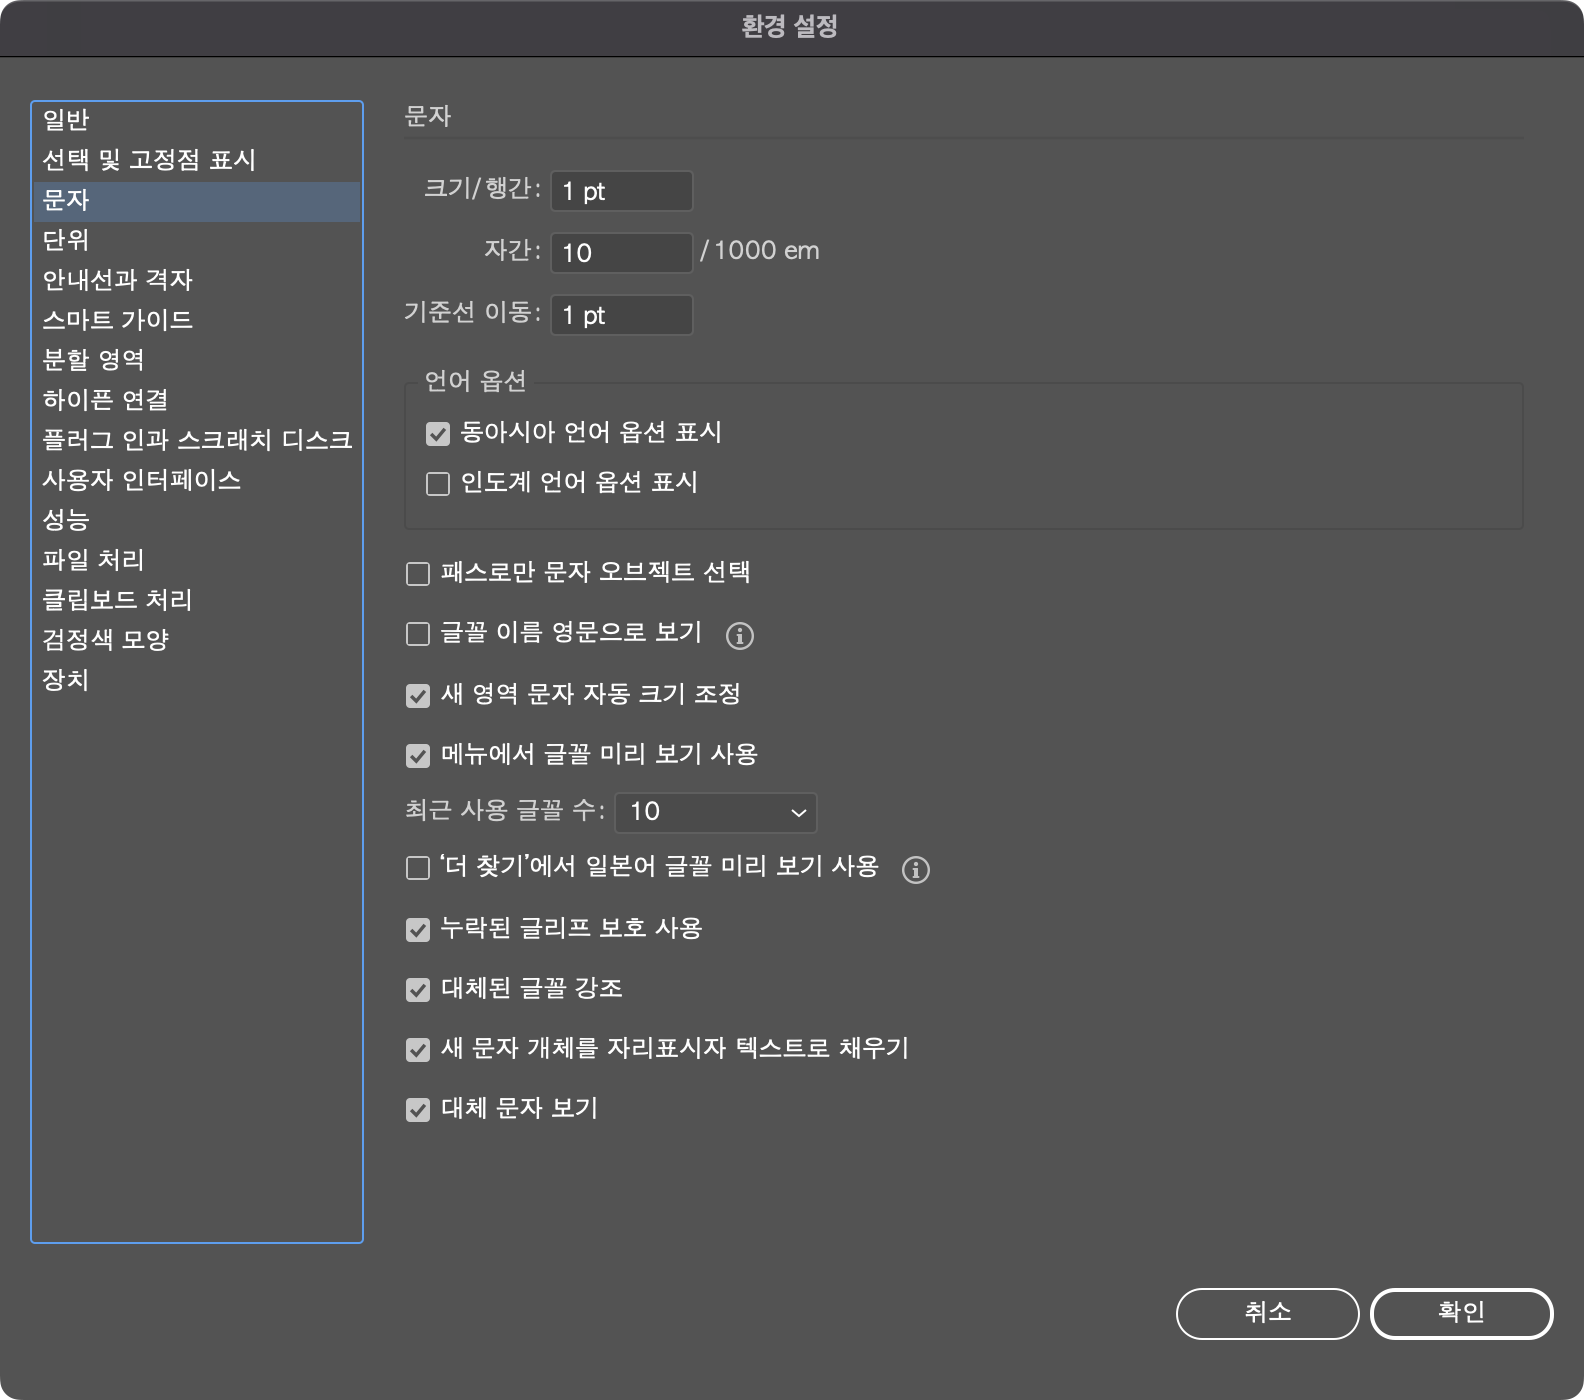Open 장치 preferences
1584x1400 pixels.
[x=197, y=681]
